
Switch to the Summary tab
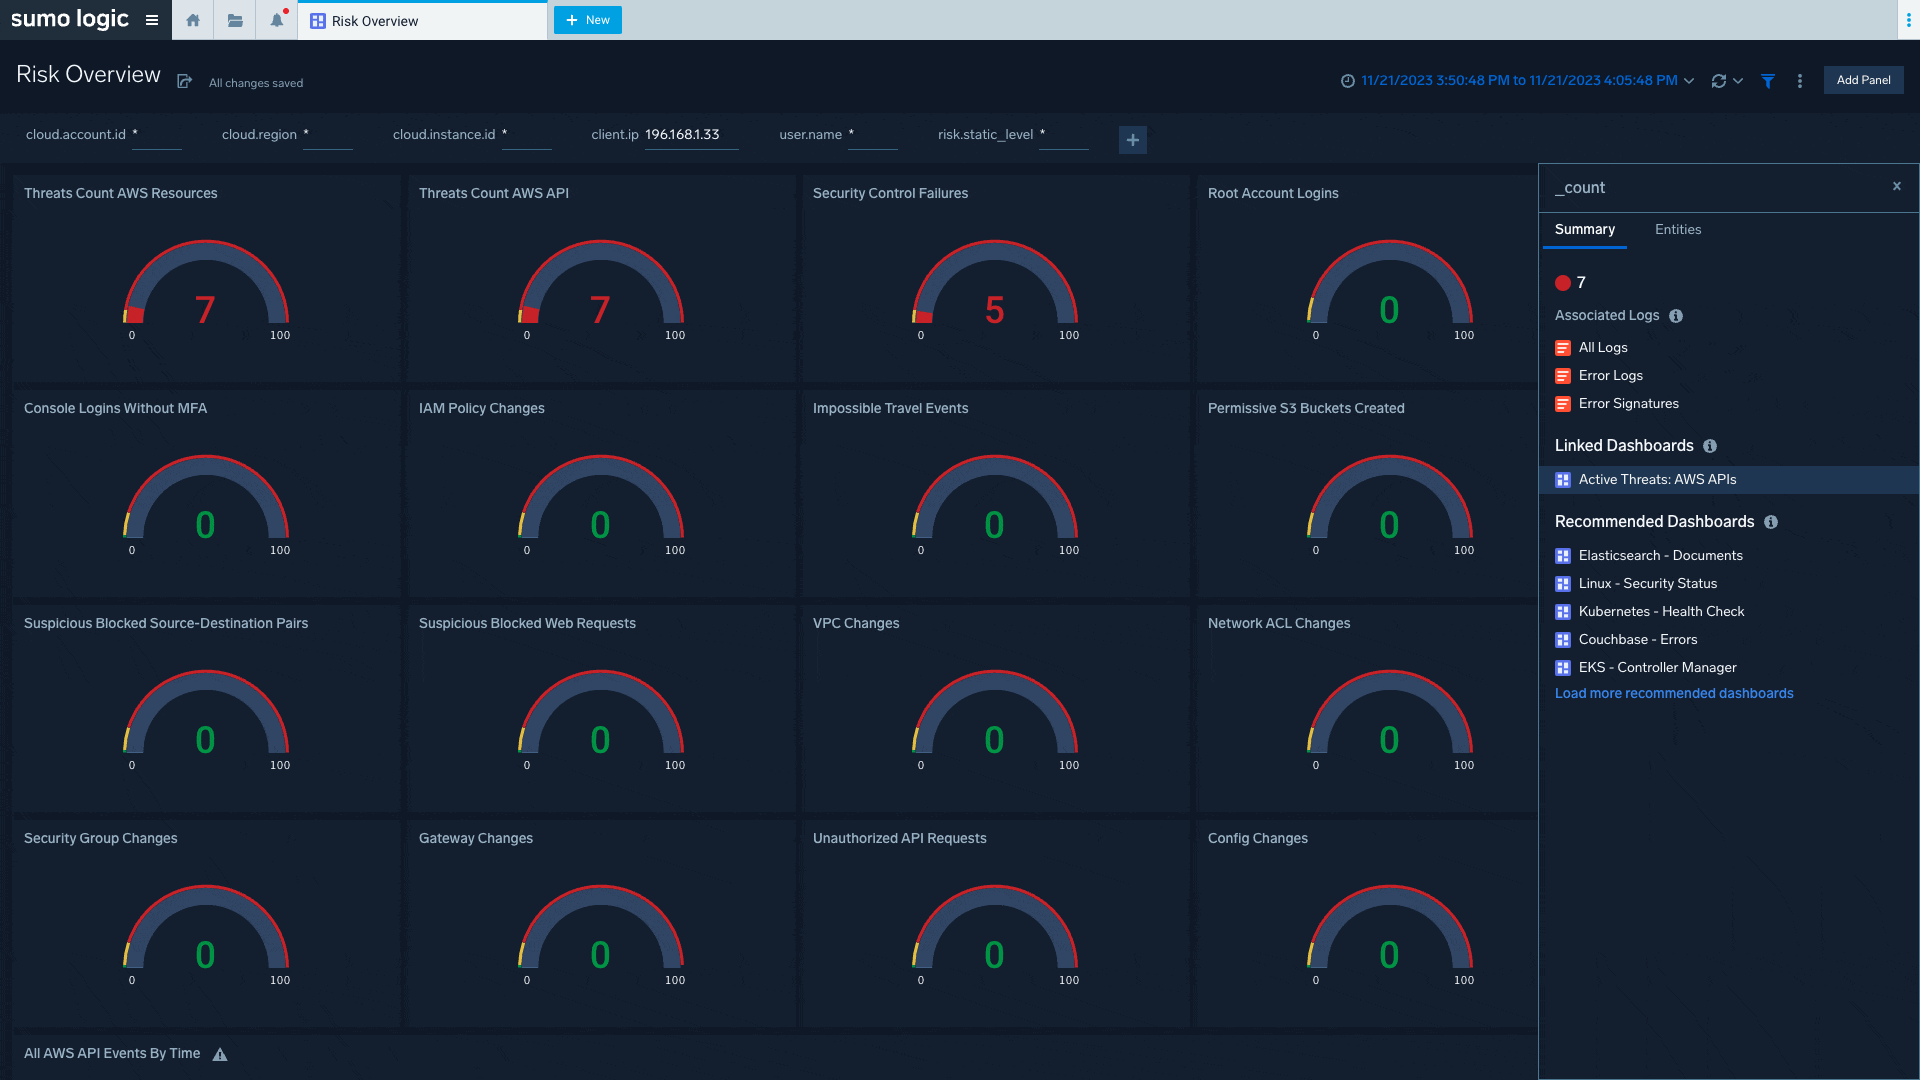(x=1584, y=230)
